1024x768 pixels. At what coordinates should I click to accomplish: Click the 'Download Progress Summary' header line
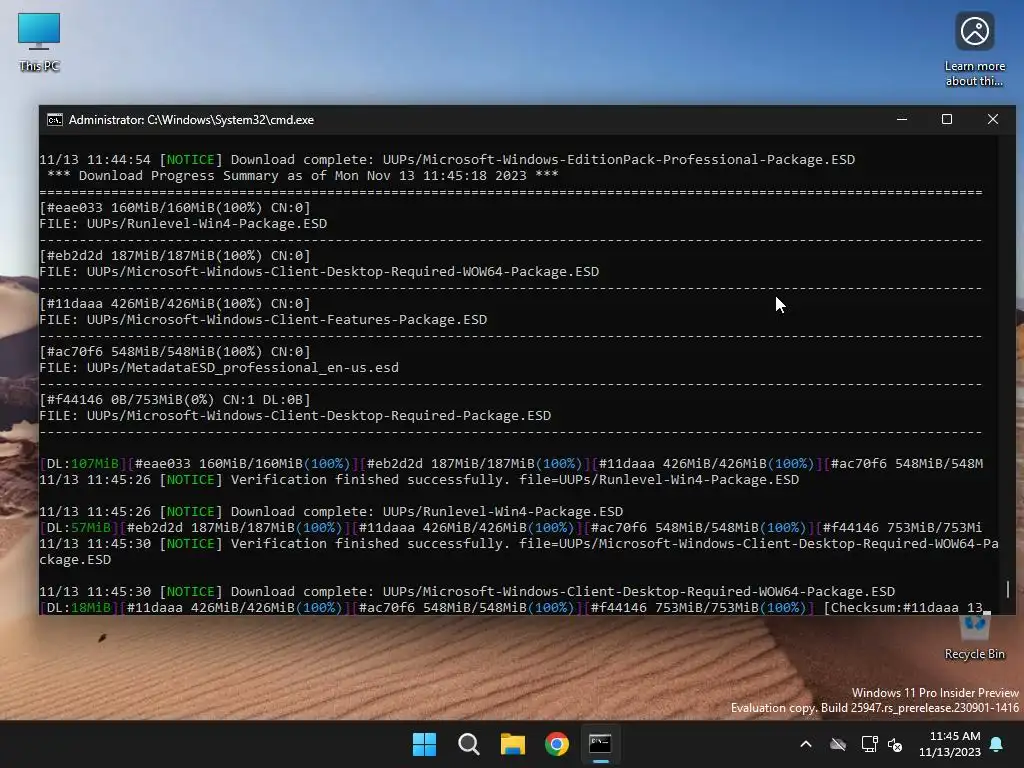coord(303,176)
